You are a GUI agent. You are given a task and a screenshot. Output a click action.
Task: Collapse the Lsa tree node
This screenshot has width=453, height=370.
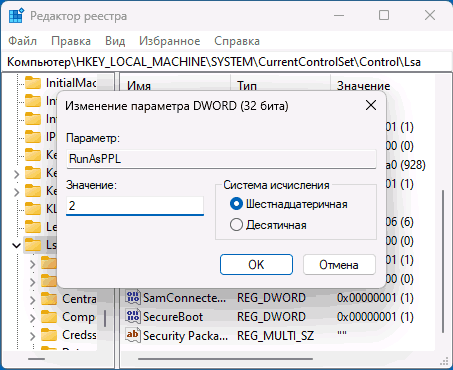coord(16,245)
